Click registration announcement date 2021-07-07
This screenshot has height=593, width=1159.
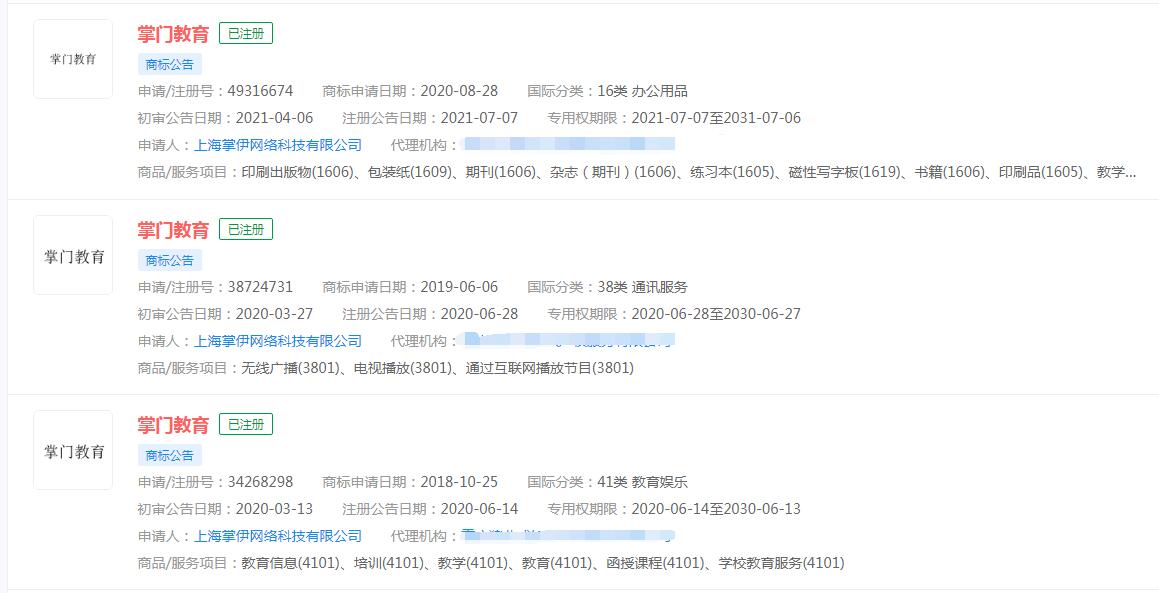tap(480, 118)
